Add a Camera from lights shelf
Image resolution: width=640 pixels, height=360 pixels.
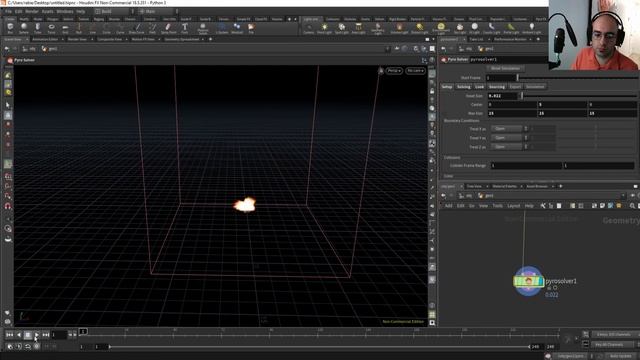coord(309,28)
